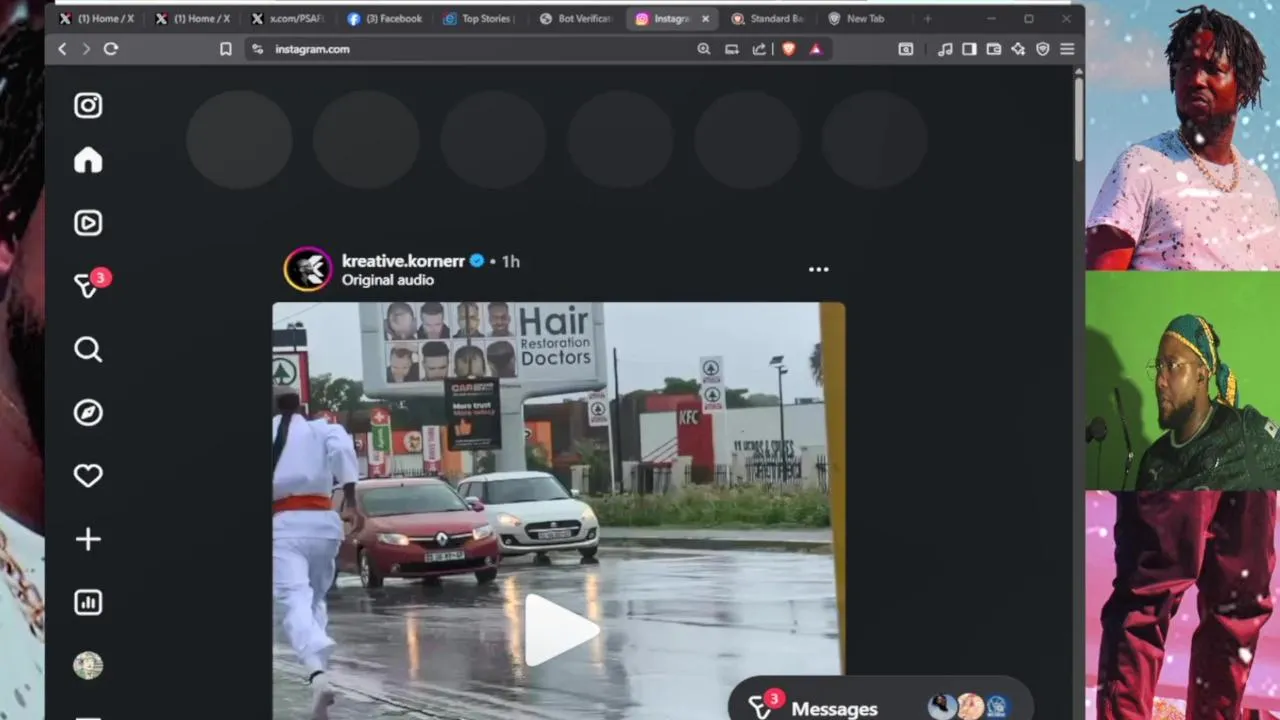This screenshot has width=1280, height=720.
Task: Switch to the x.com/PSAF tab
Action: pos(287,18)
